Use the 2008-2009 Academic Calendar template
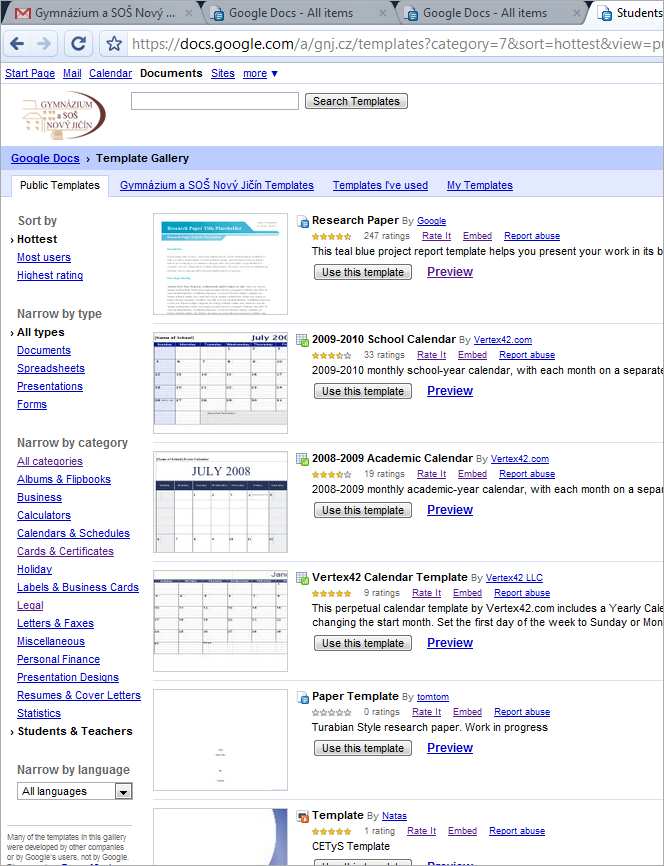 click(363, 510)
